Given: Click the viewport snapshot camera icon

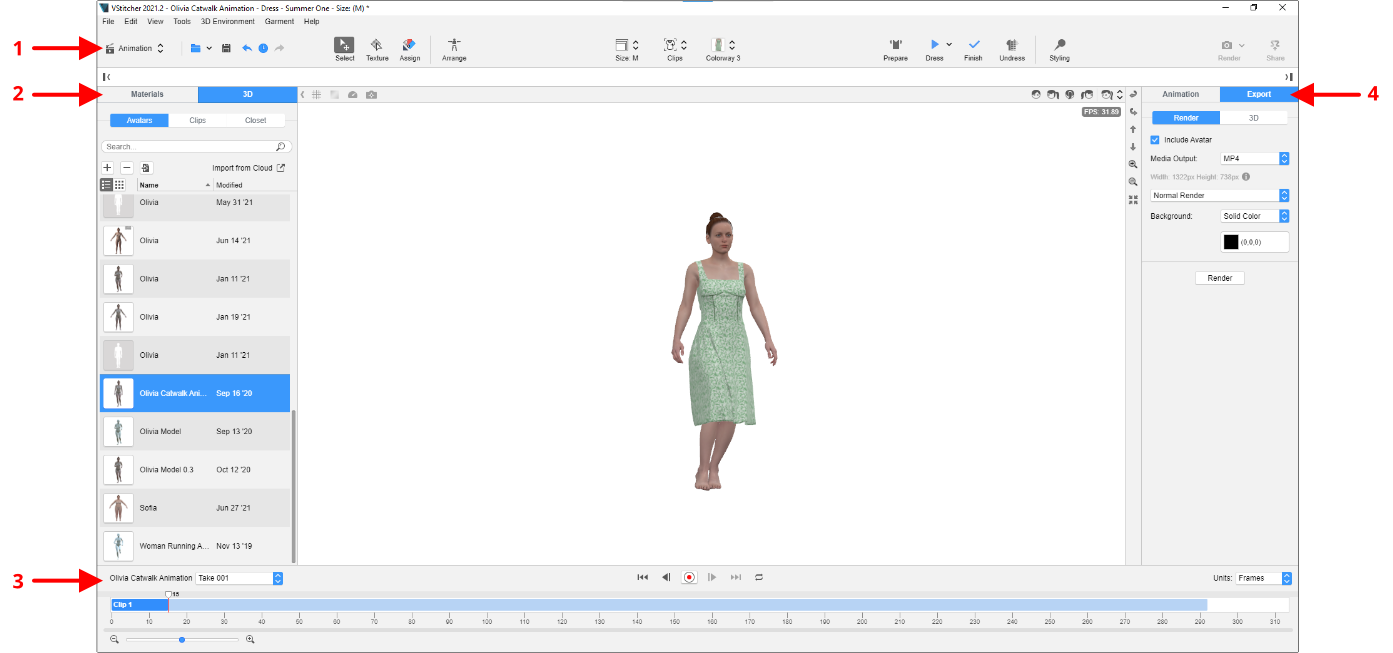Looking at the screenshot, I should 371,94.
